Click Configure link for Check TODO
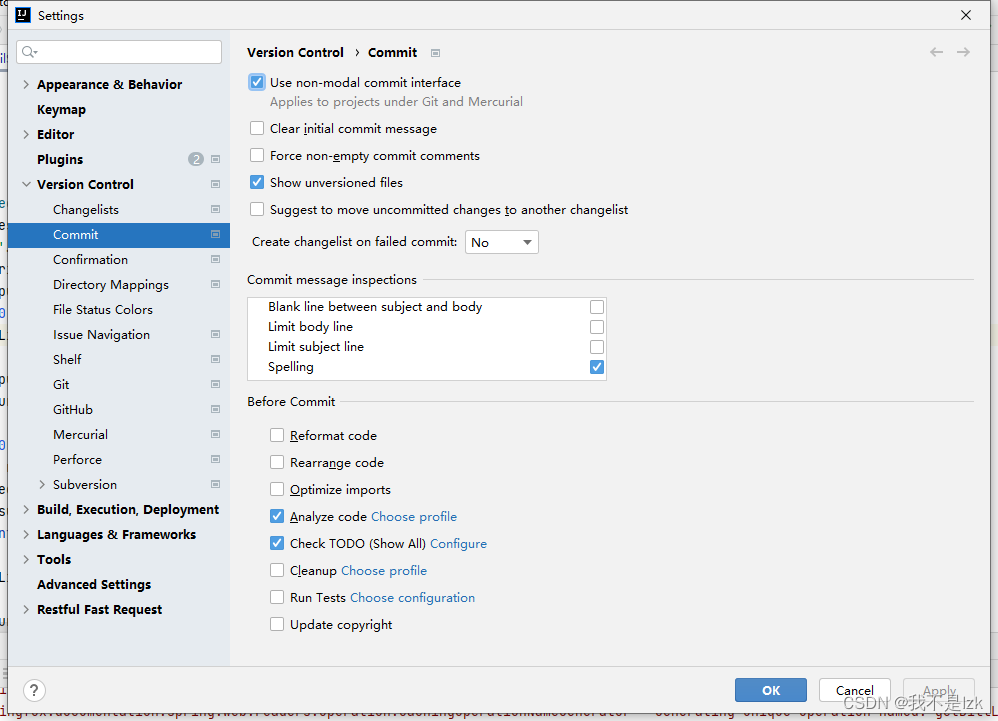Screen dimensions: 998x721 (x=458, y=544)
